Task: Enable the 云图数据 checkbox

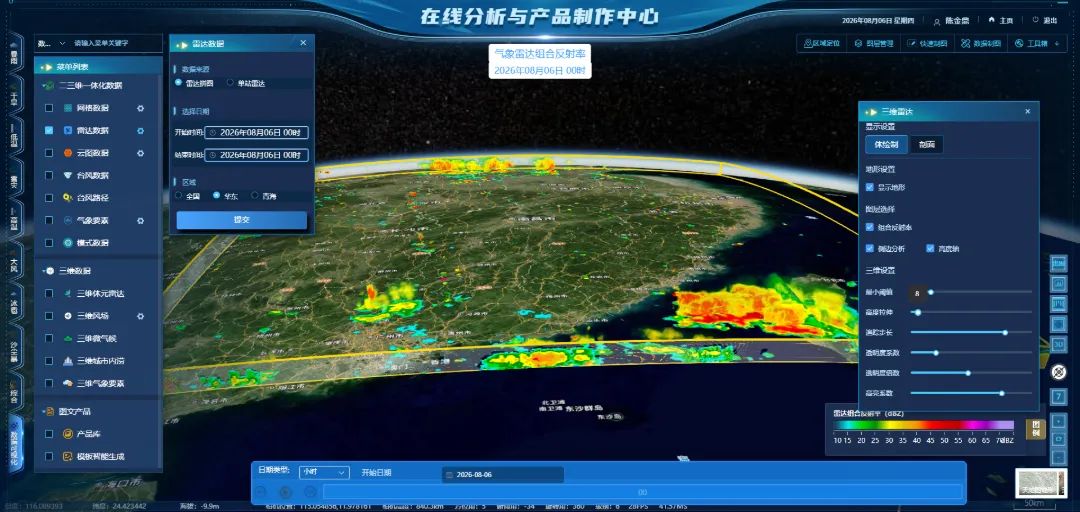Action: (x=49, y=153)
